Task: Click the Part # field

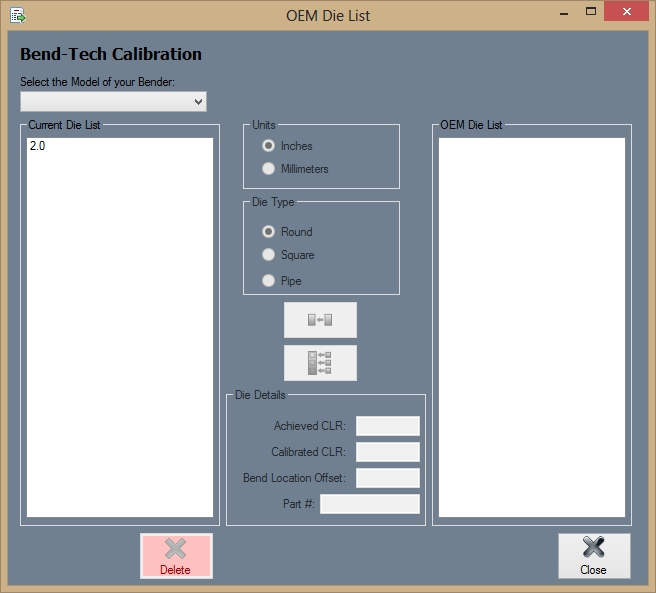Action: point(370,504)
